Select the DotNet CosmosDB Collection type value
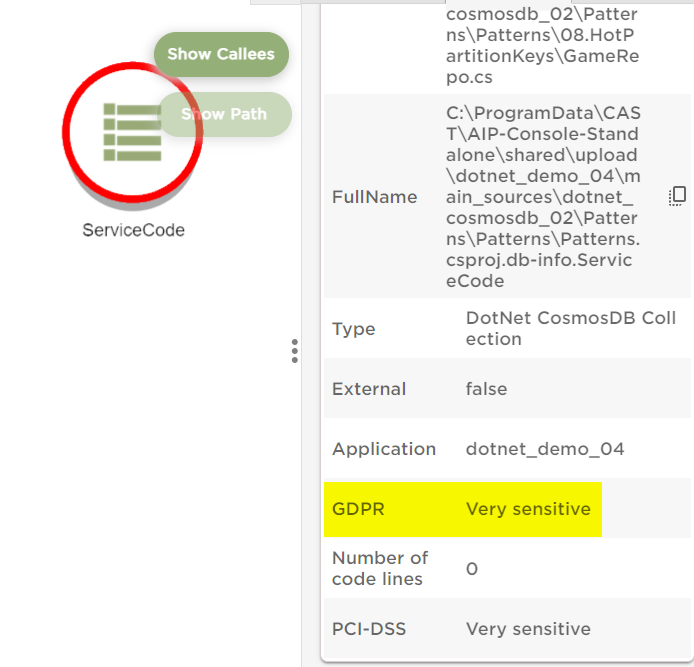694x667 pixels. pyautogui.click(x=570, y=328)
